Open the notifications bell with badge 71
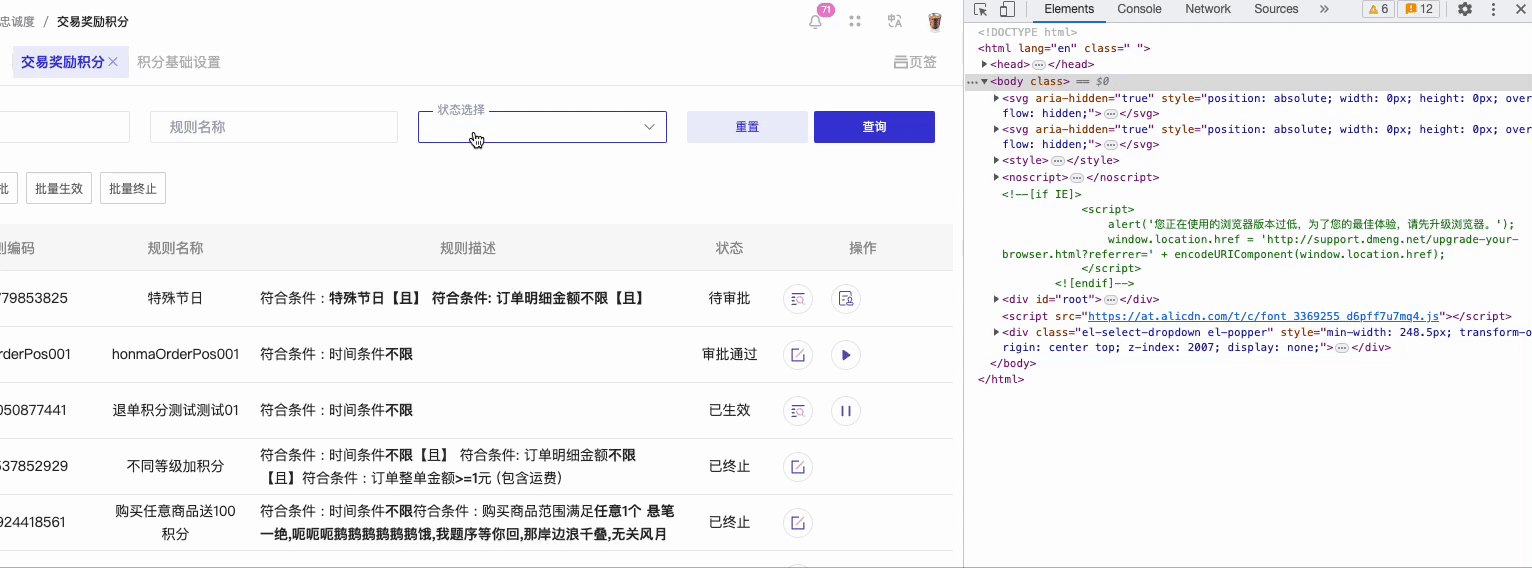 (x=816, y=22)
